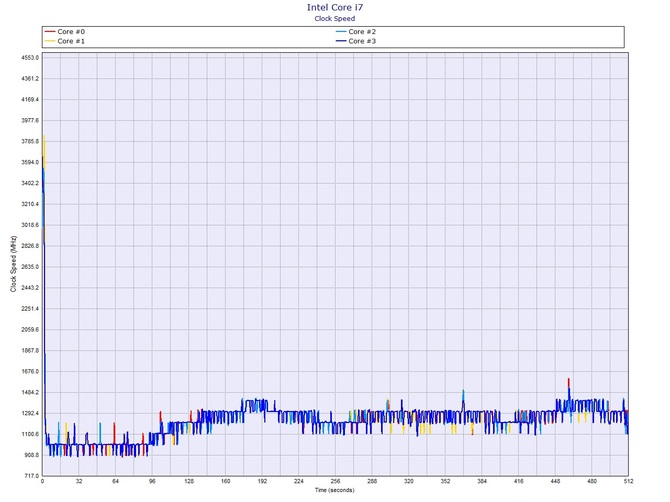Screen dimensions: 670x502
Task: Click the 352 x-axis tick label
Action: pos(445,481)
